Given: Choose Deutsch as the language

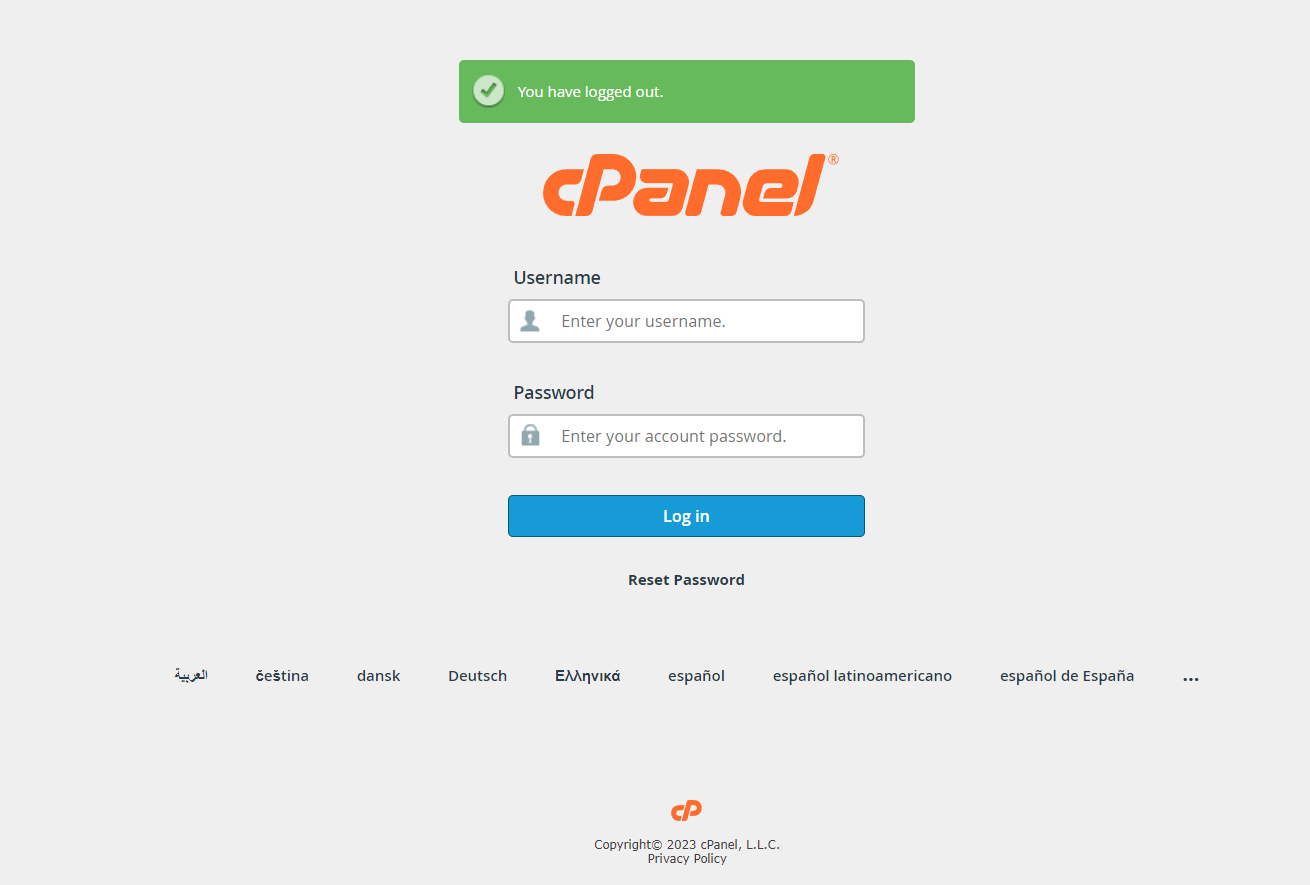Looking at the screenshot, I should 477,676.
